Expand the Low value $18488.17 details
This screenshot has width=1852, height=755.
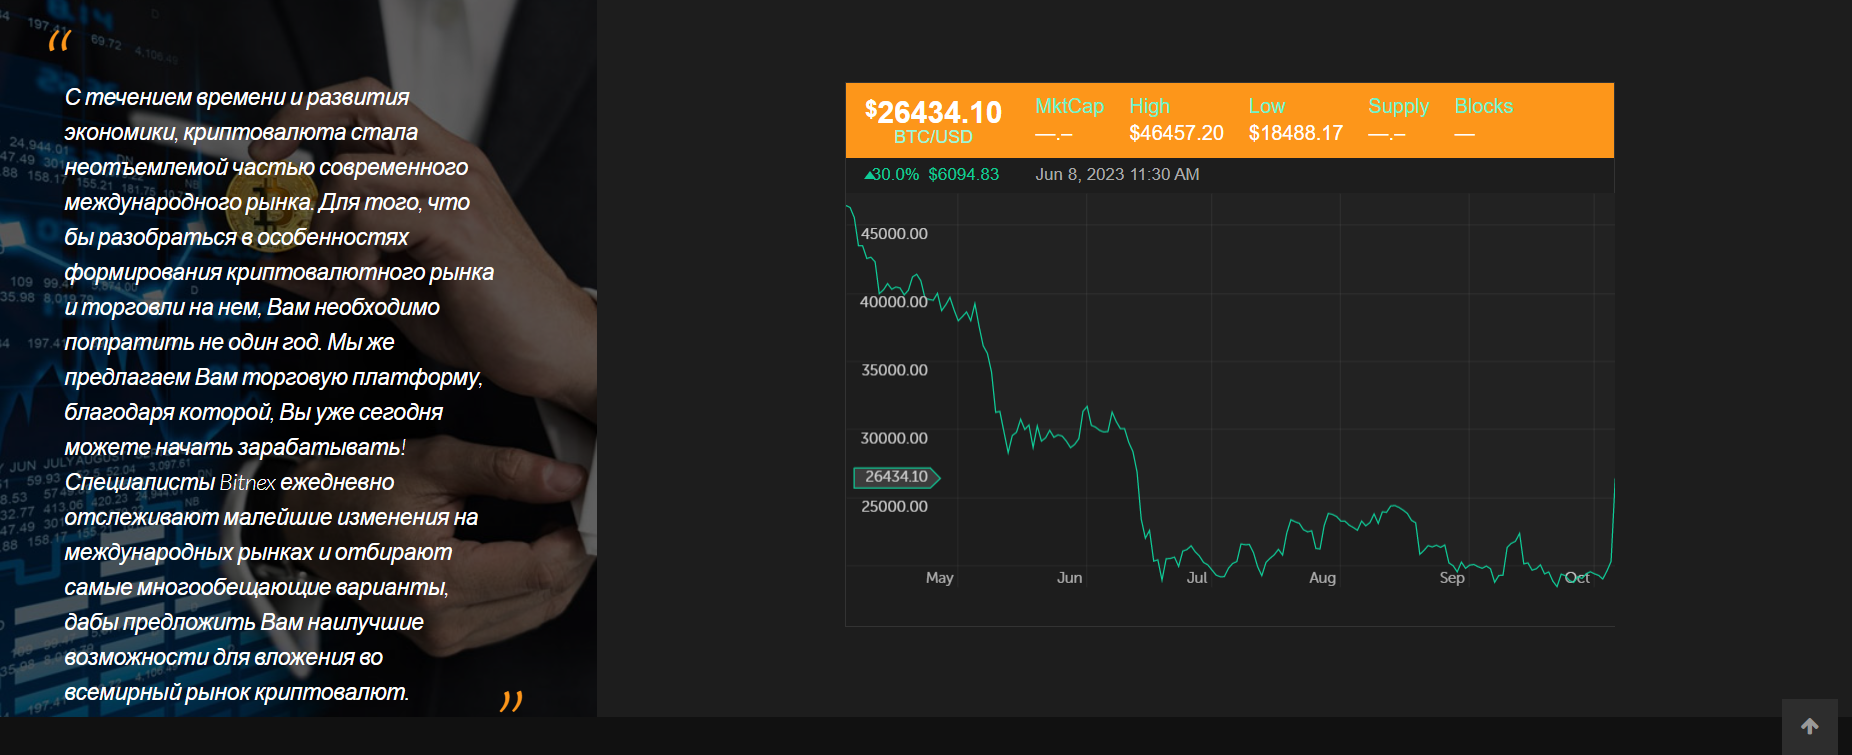click(x=1296, y=130)
